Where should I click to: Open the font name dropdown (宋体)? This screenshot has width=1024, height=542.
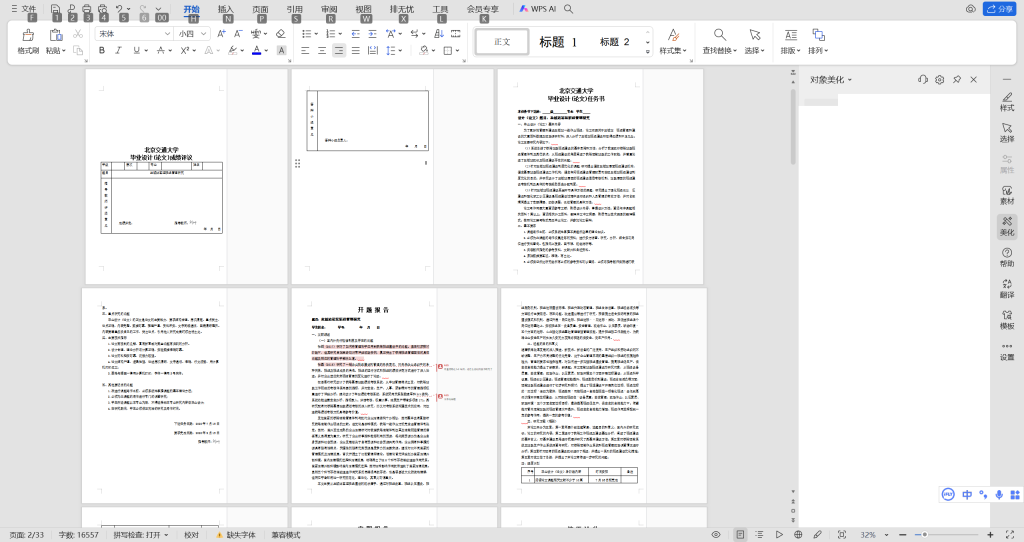[130, 33]
